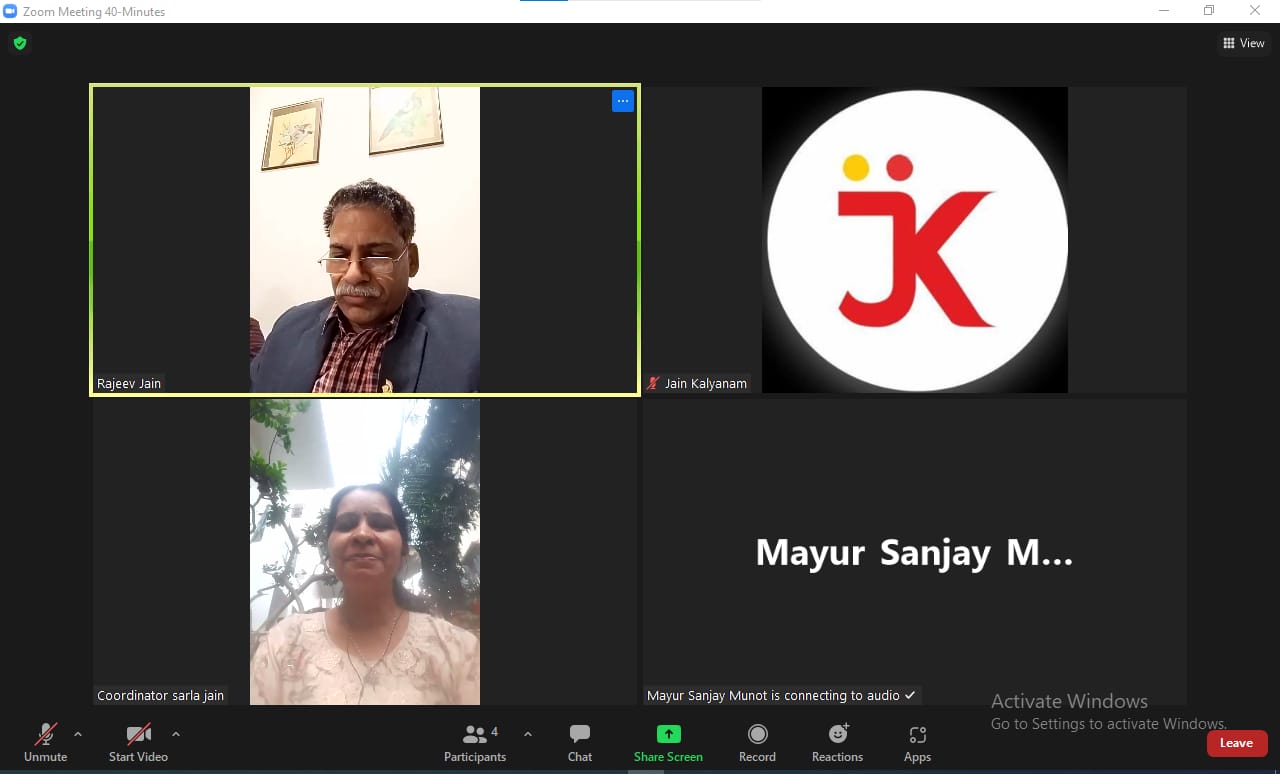Image resolution: width=1280 pixels, height=774 pixels.
Task: Click the green encryption shield icon
Action: pyautogui.click(x=19, y=43)
